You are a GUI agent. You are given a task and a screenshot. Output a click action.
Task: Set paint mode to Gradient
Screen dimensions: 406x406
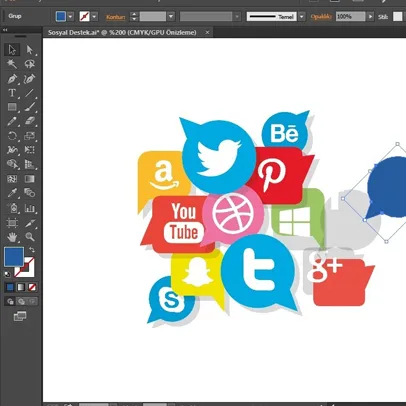21,287
